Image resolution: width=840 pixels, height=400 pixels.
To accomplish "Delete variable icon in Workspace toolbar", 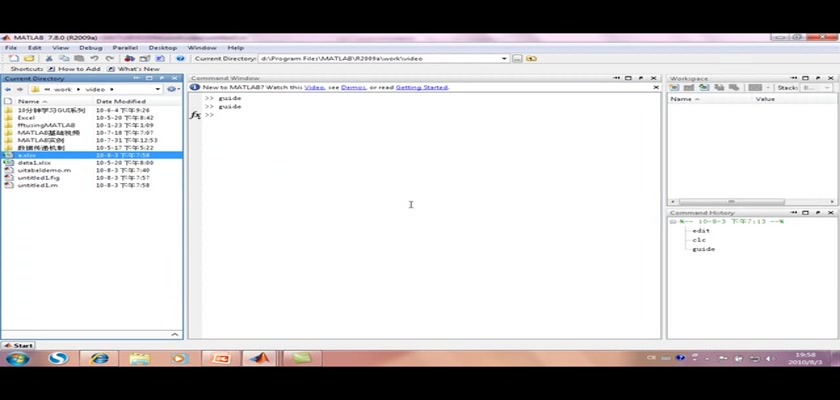I will (734, 87).
